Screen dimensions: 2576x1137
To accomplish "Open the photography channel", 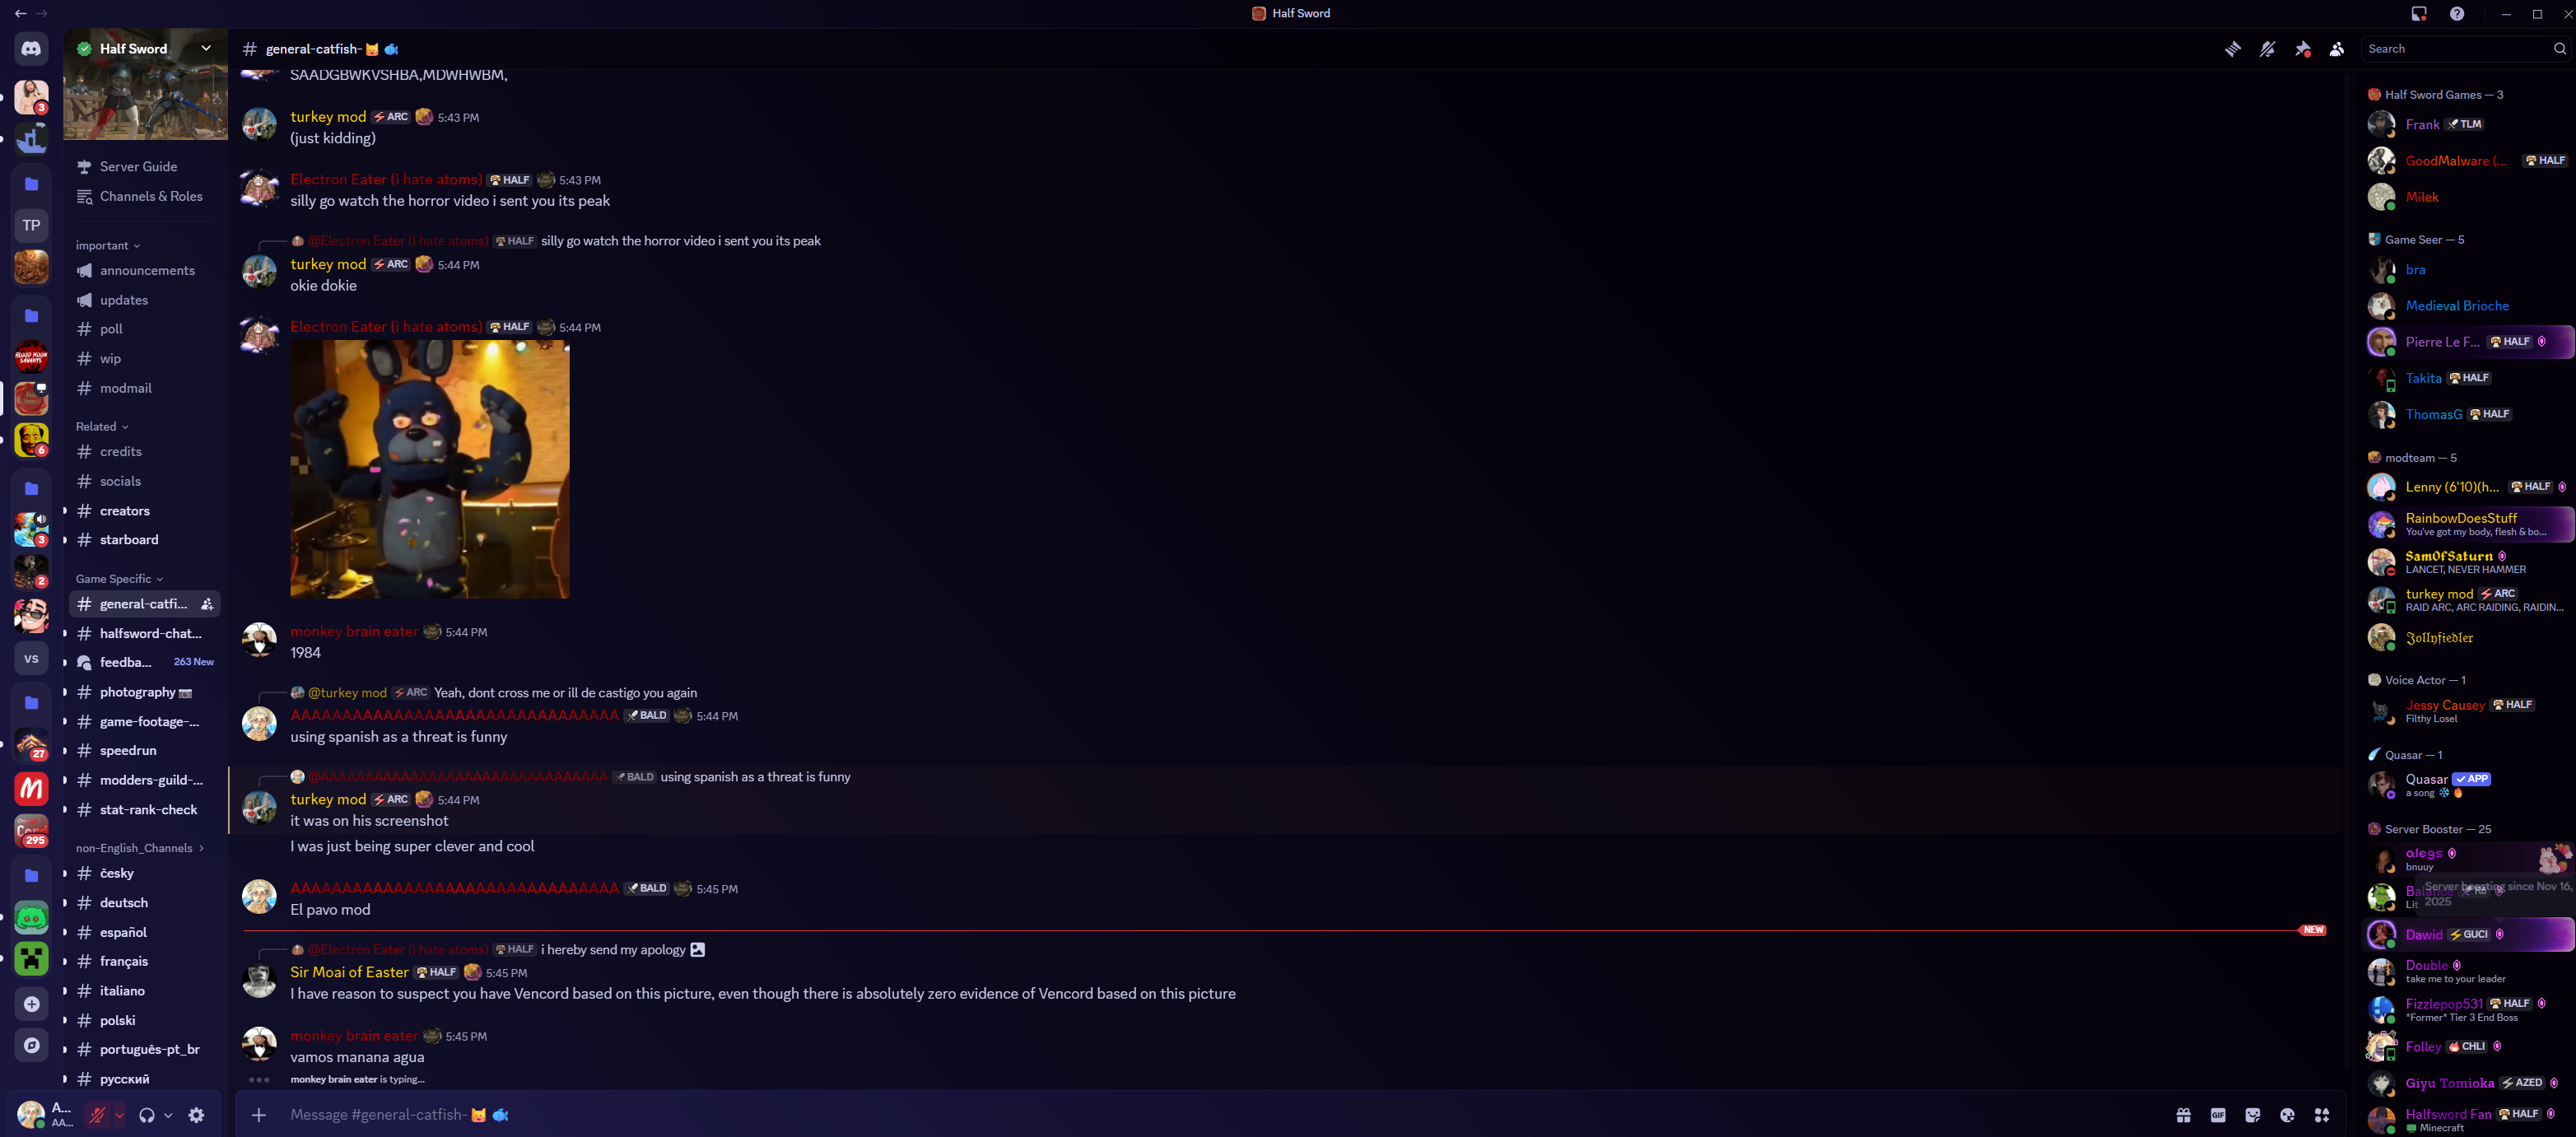I will point(146,692).
